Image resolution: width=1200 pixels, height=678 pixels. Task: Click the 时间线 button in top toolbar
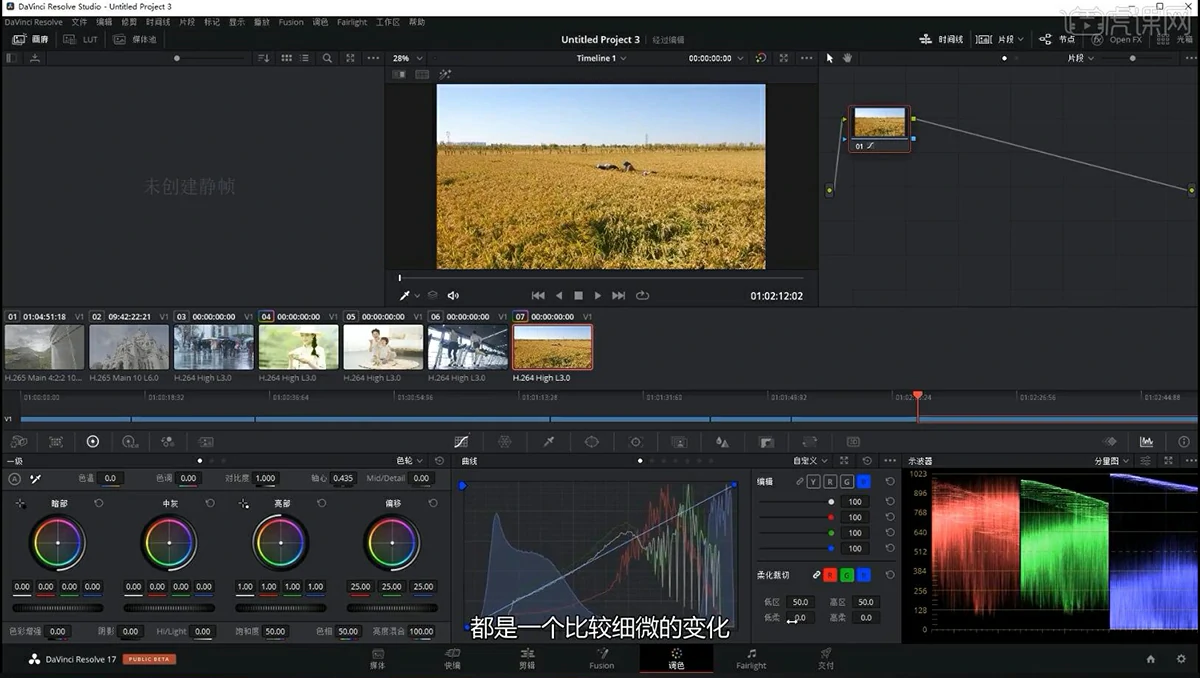pos(942,39)
